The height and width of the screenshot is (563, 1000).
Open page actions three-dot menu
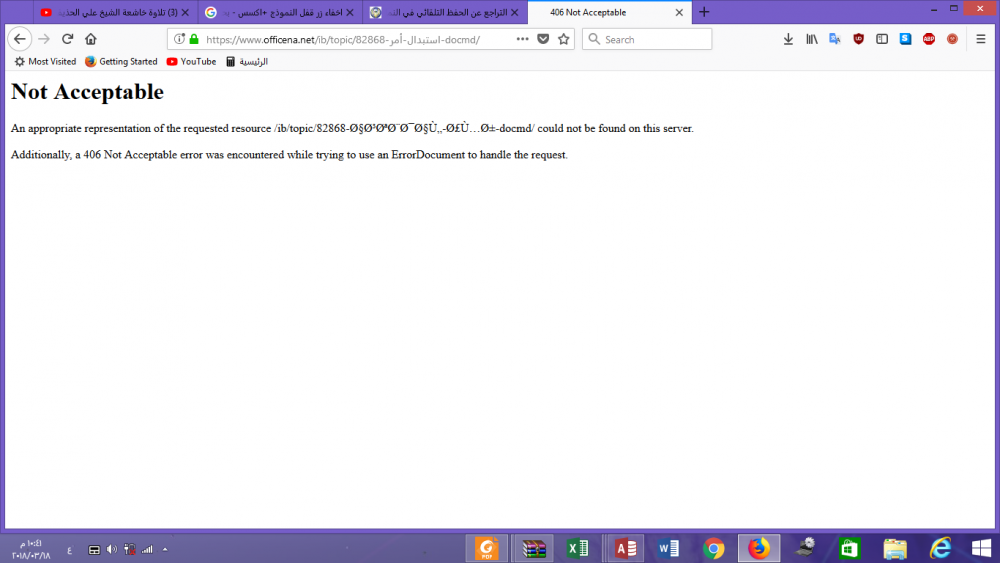coord(522,39)
